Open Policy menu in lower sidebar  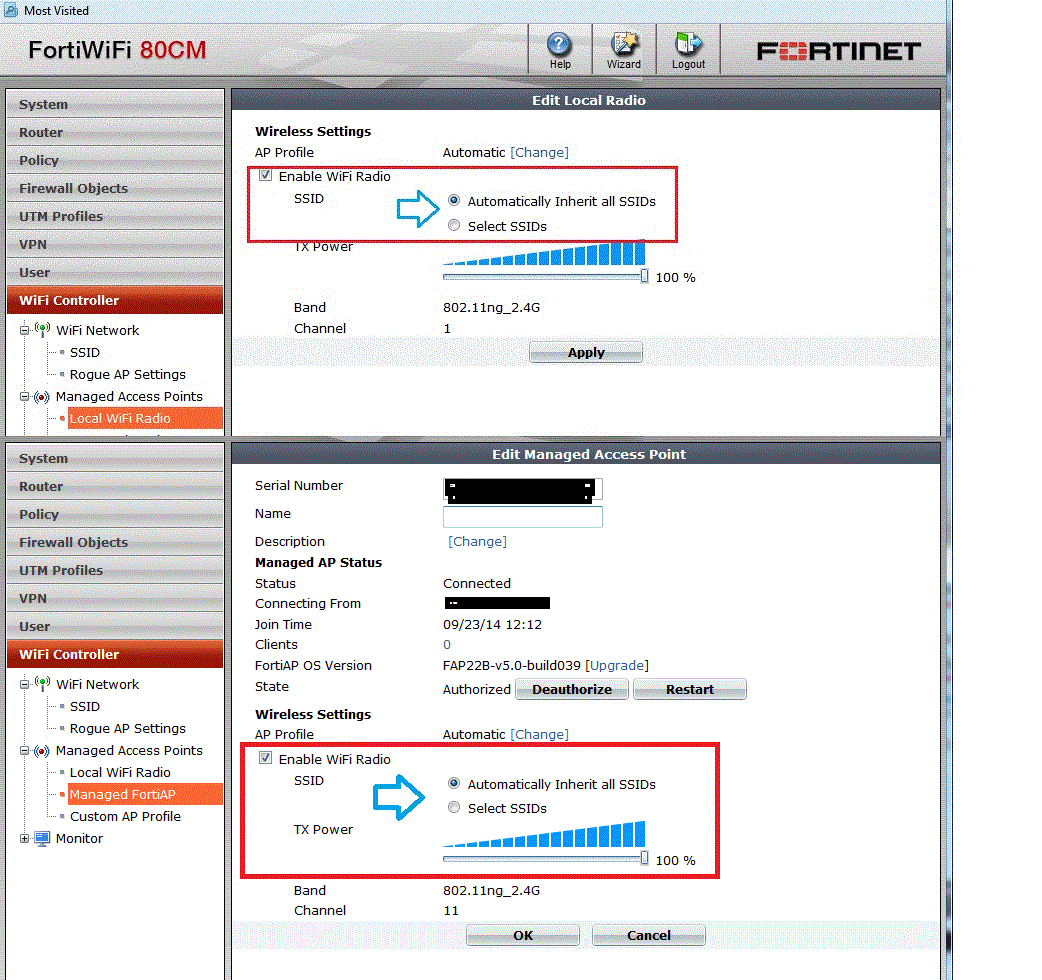coord(115,514)
